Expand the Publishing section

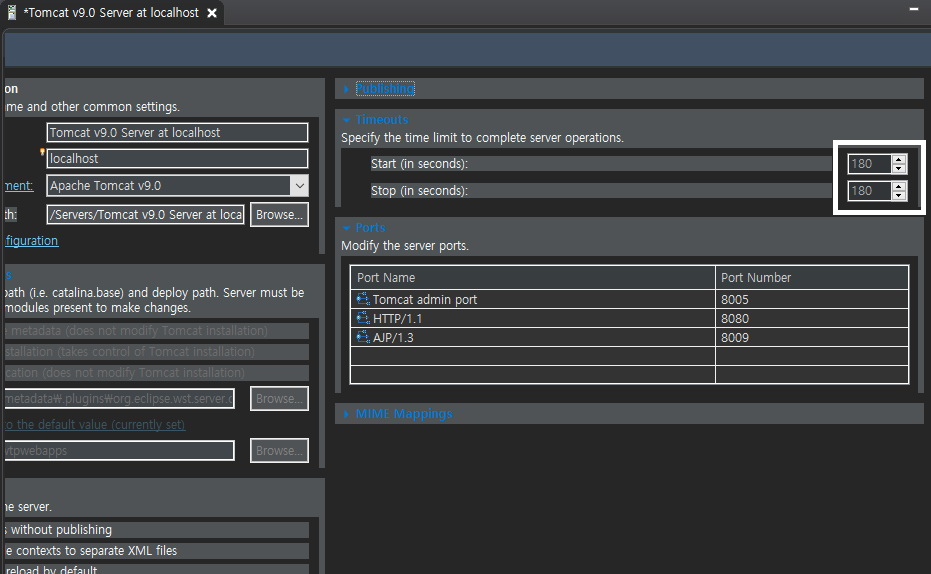[346, 89]
